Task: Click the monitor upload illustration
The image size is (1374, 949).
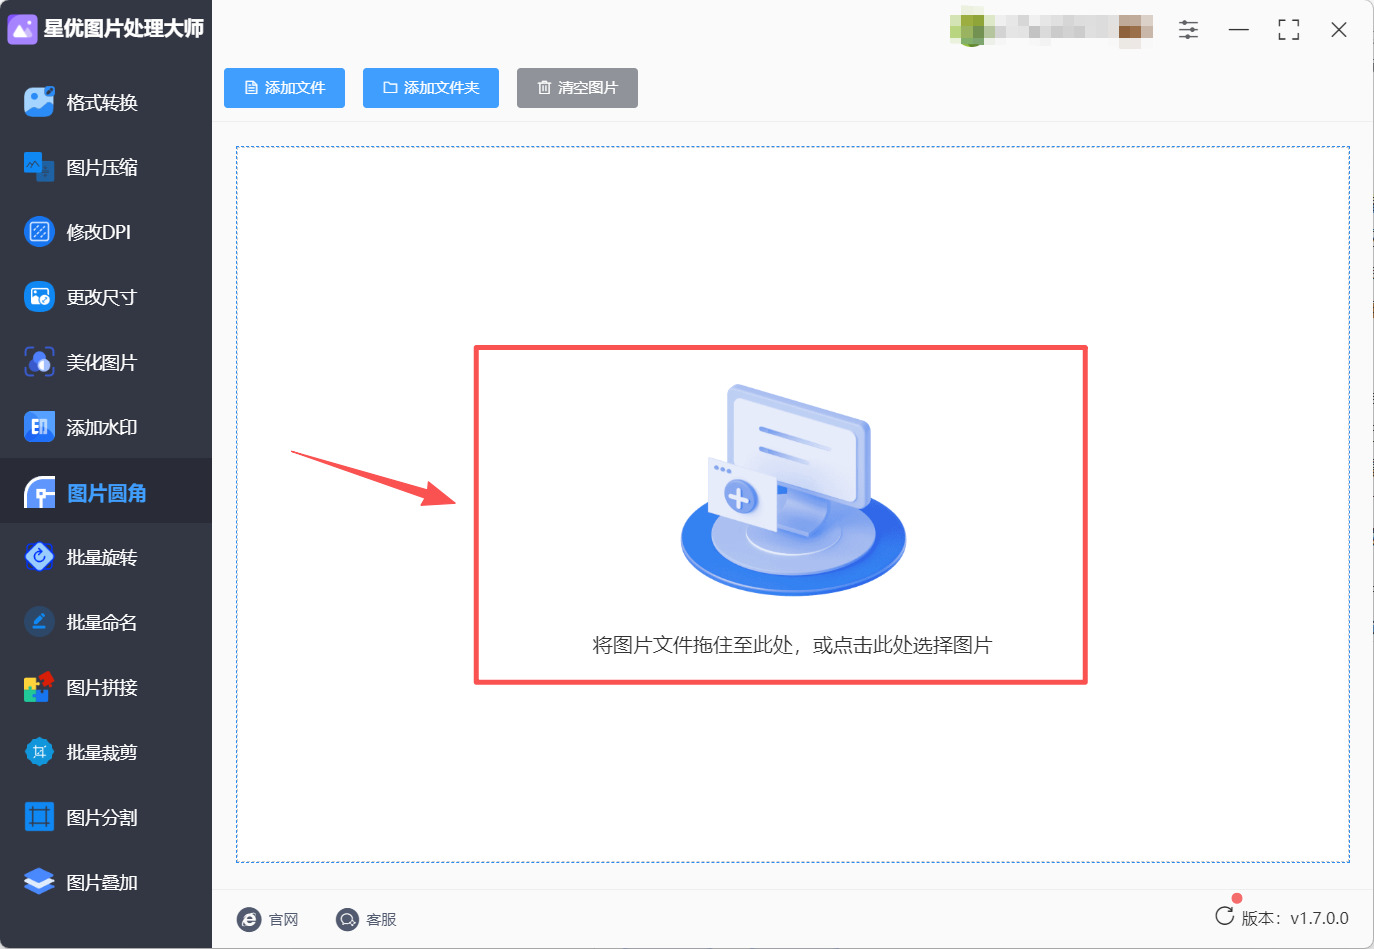Action: click(x=793, y=490)
